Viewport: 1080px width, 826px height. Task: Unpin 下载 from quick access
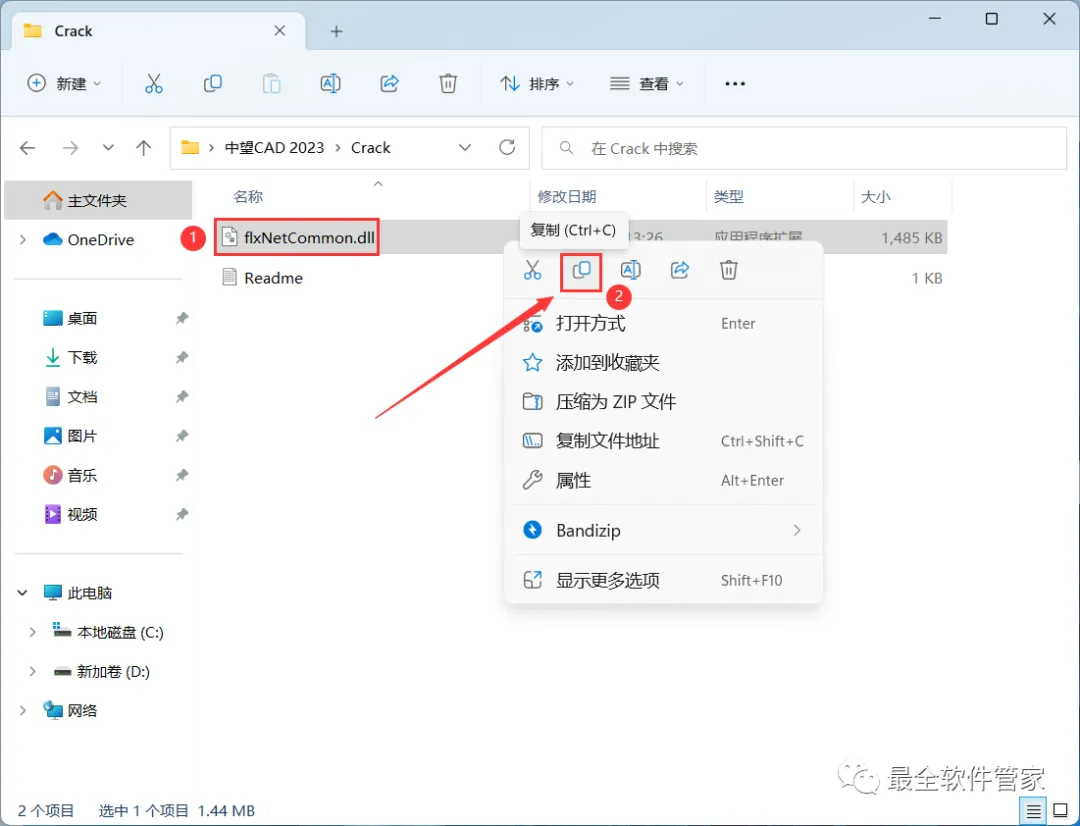click(182, 358)
